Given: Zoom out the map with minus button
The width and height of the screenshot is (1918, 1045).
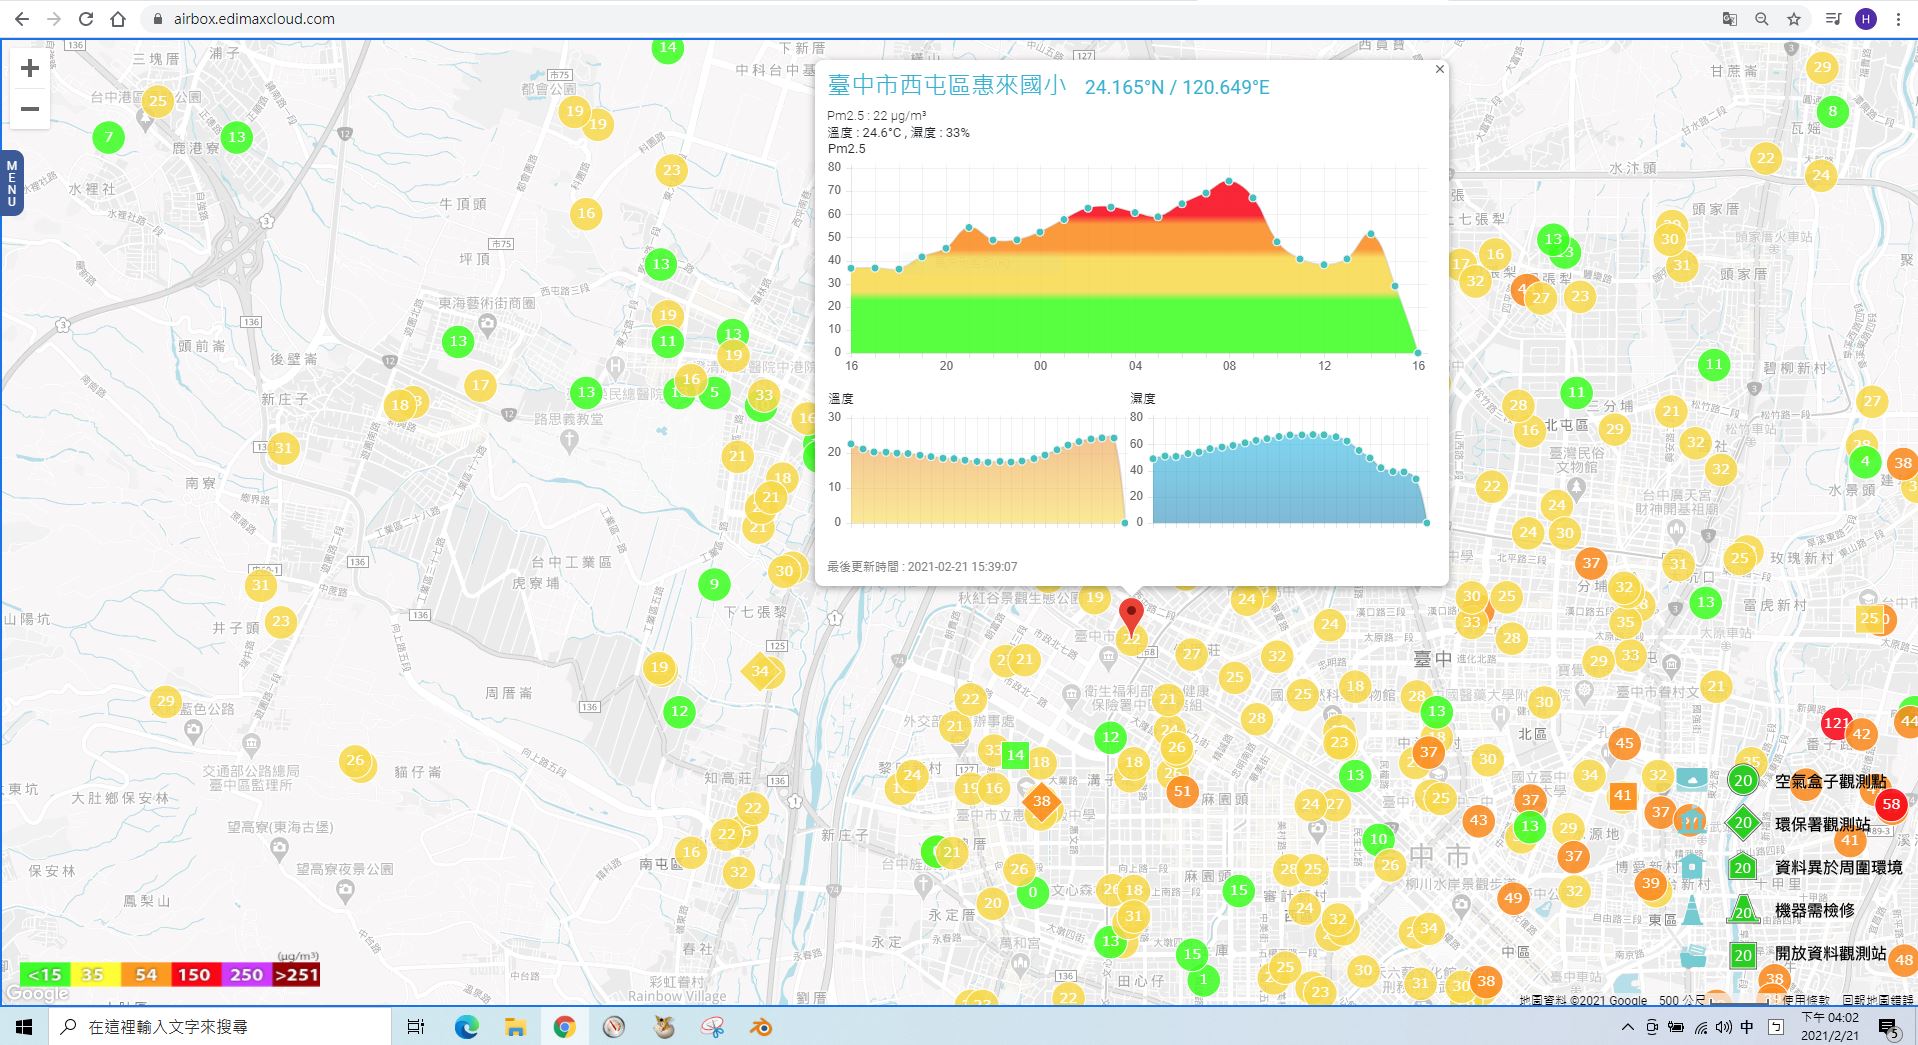Looking at the screenshot, I should (x=30, y=109).
